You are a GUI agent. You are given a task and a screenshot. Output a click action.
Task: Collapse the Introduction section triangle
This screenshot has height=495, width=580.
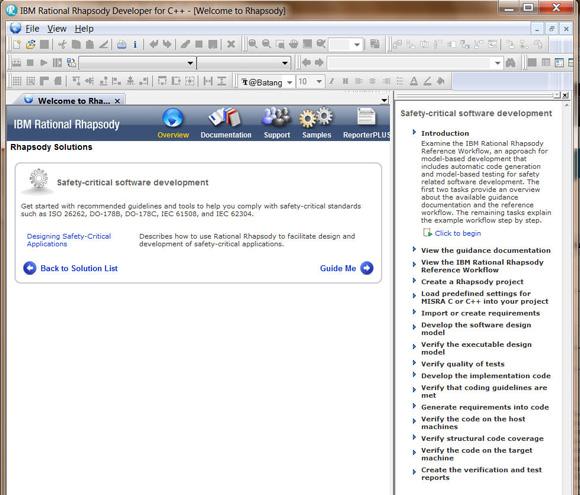(414, 132)
